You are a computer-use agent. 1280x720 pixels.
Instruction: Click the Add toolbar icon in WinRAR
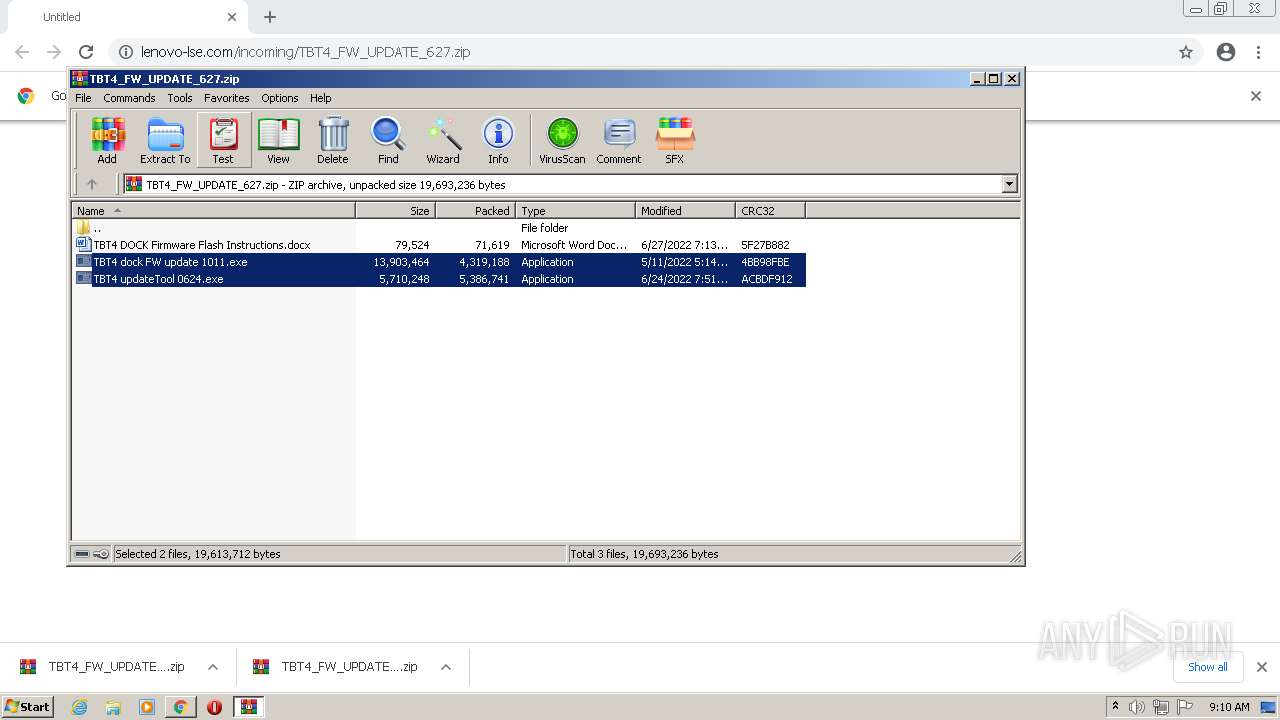coord(107,140)
